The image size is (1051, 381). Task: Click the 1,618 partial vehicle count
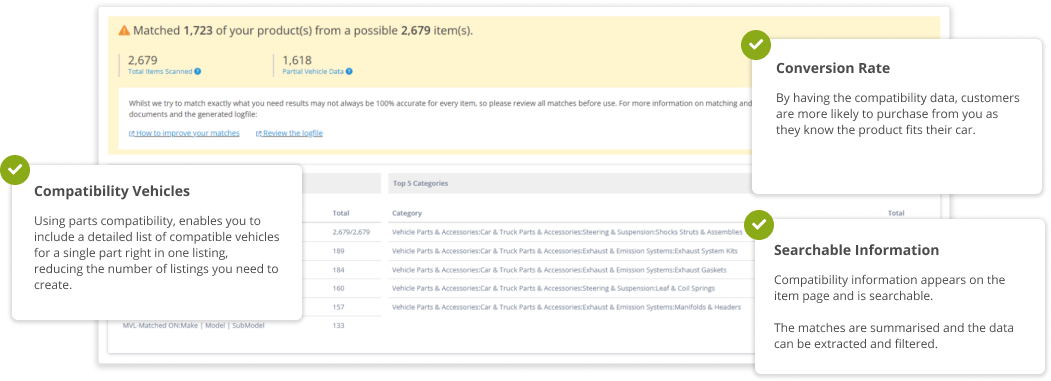[297, 60]
